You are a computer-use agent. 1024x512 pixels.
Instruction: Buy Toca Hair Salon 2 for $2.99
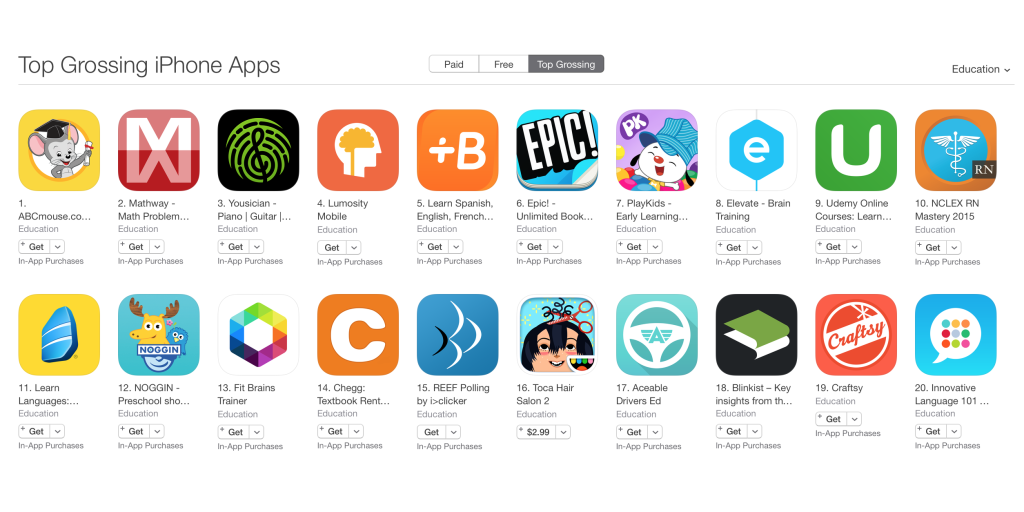pyautogui.click(x=536, y=432)
